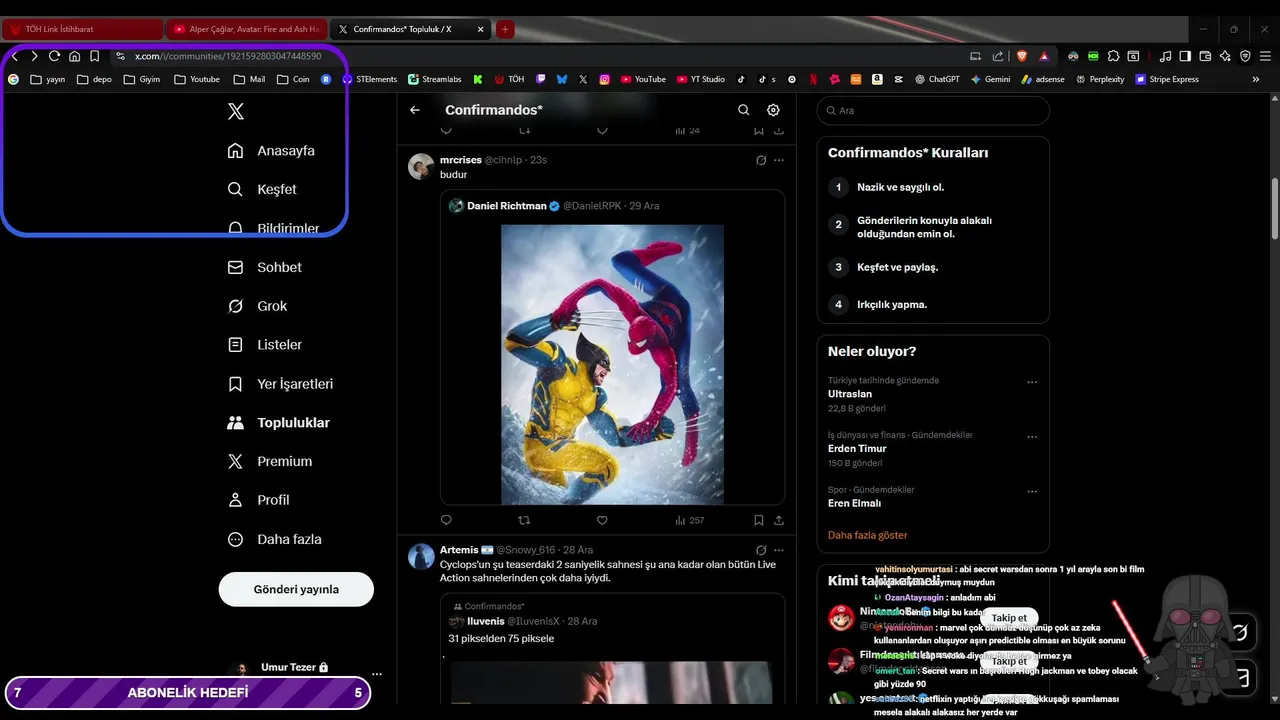Click the Ara search field
The image size is (1280, 720).
point(933,110)
